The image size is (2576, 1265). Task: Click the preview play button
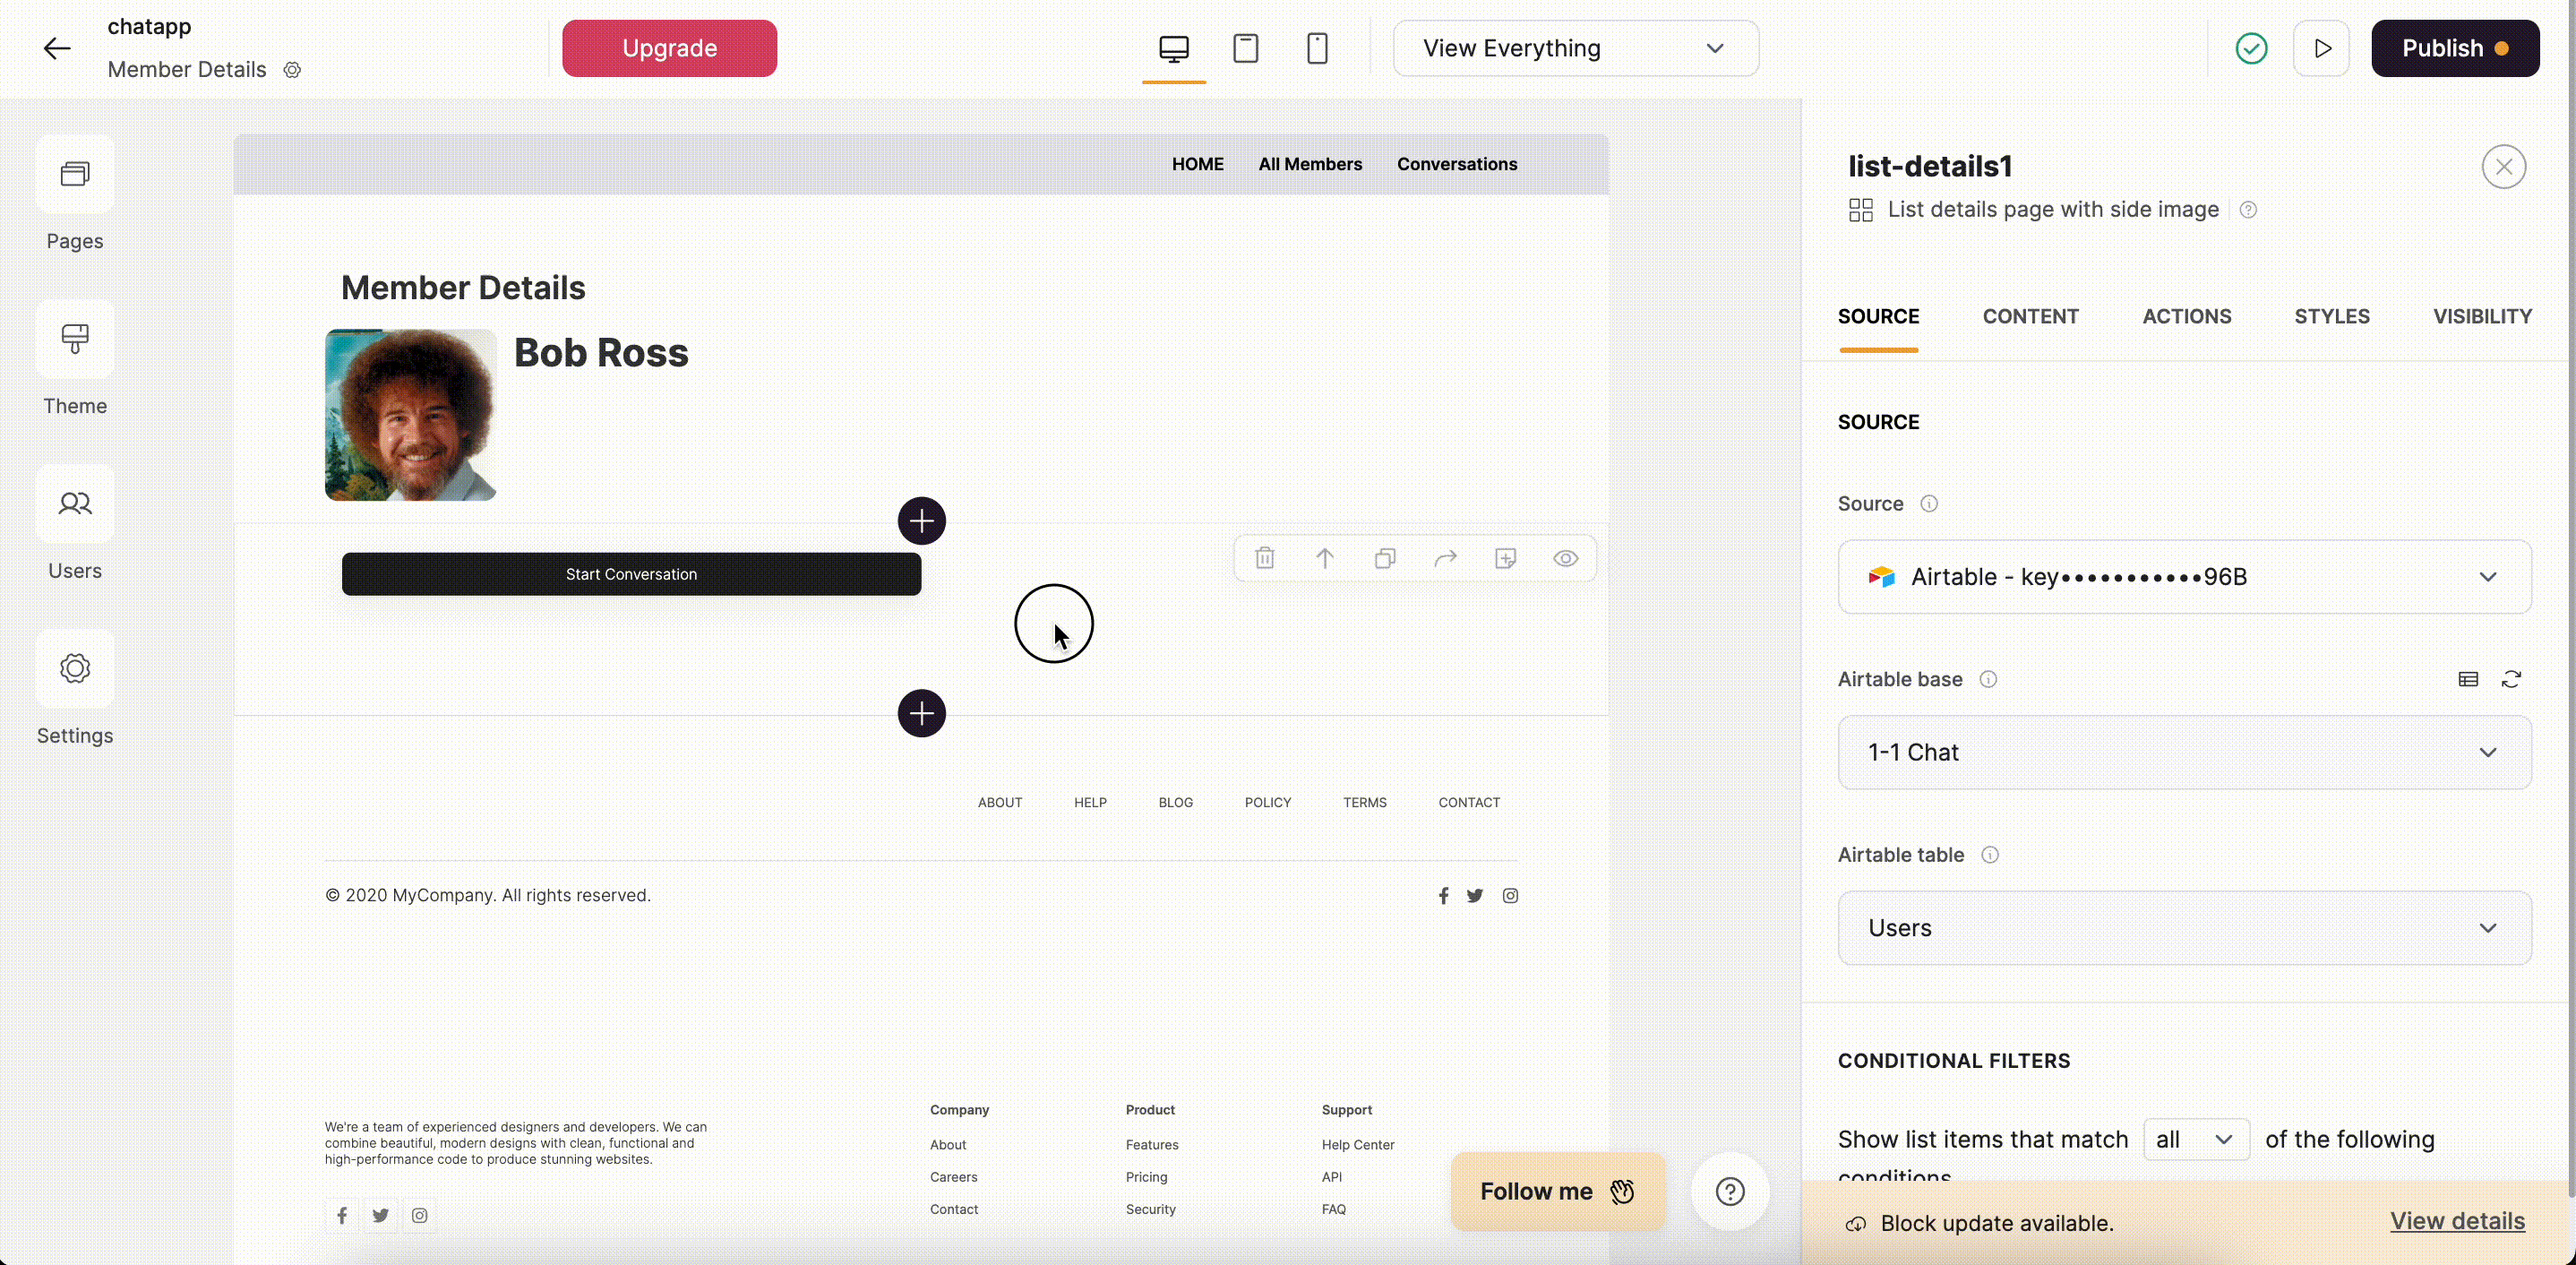tap(2321, 48)
